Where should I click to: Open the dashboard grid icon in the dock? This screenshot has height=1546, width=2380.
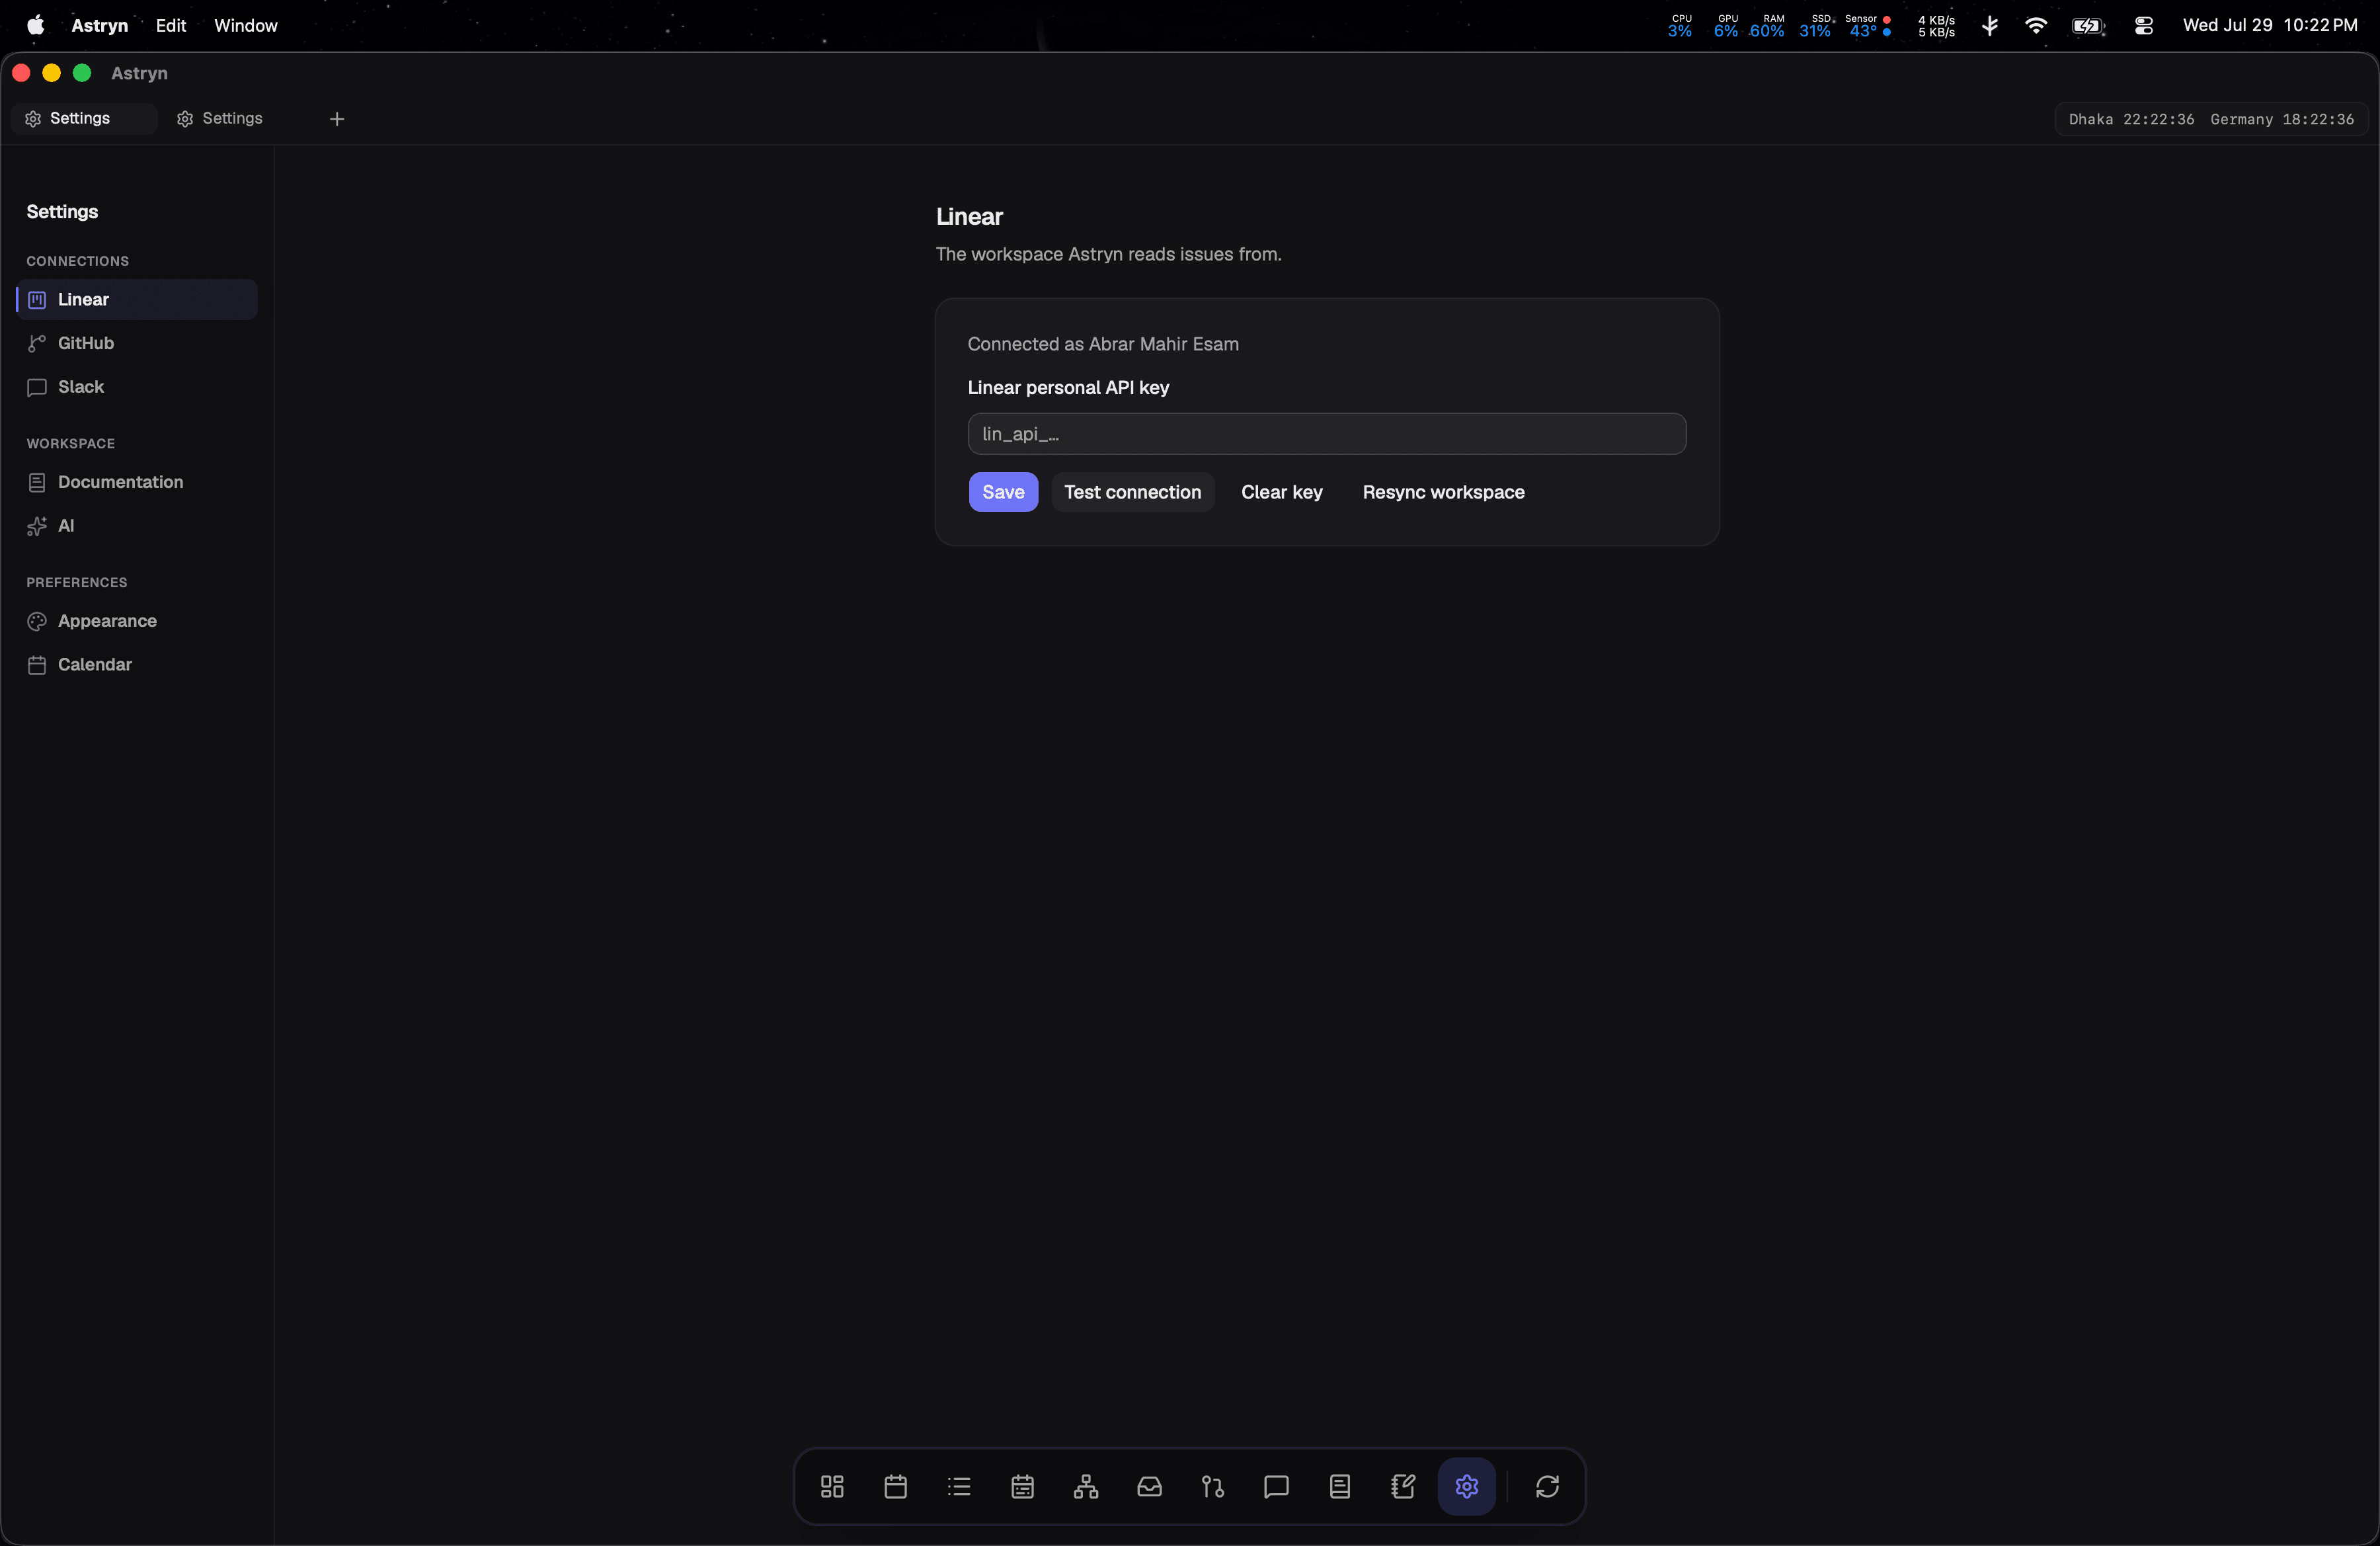point(832,1486)
